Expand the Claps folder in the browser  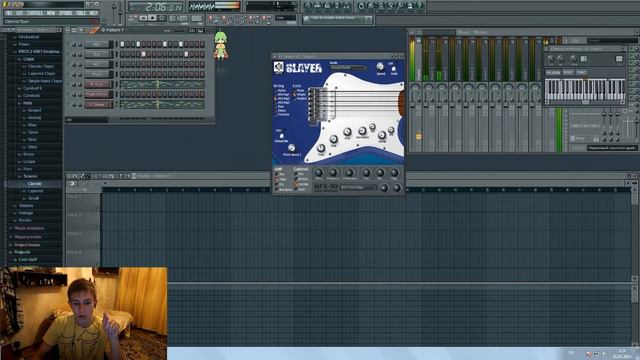click(x=28, y=59)
